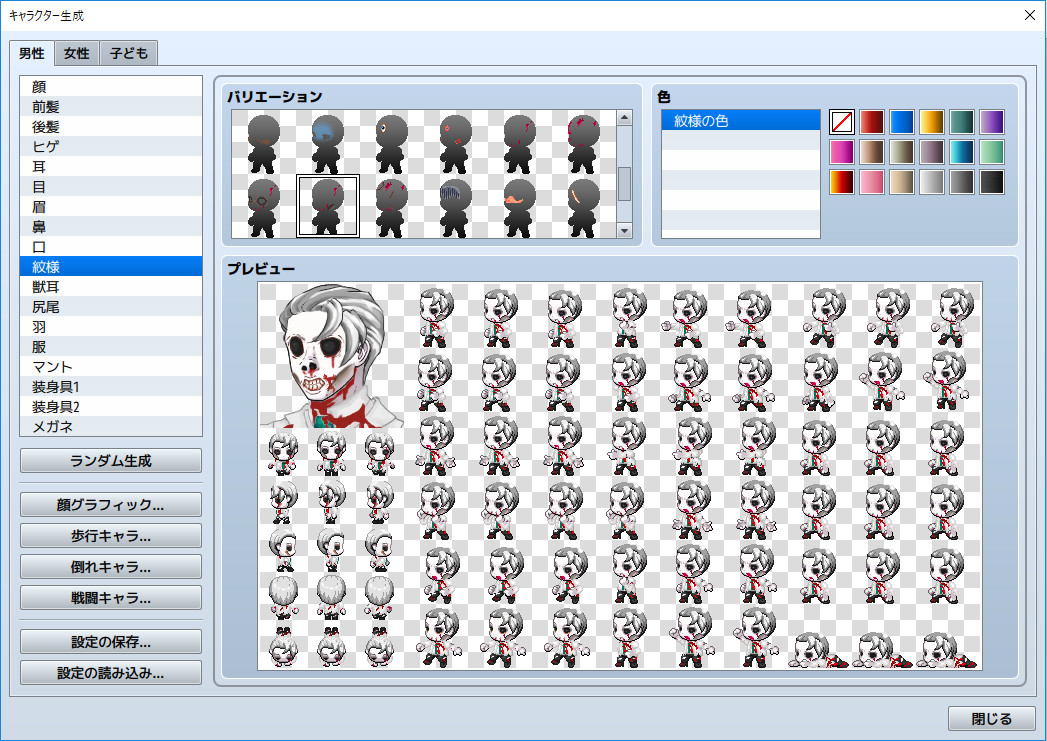The image size is (1047, 741).
Task: Select the blue face paint variation thumbnail
Action: pyautogui.click(x=325, y=140)
